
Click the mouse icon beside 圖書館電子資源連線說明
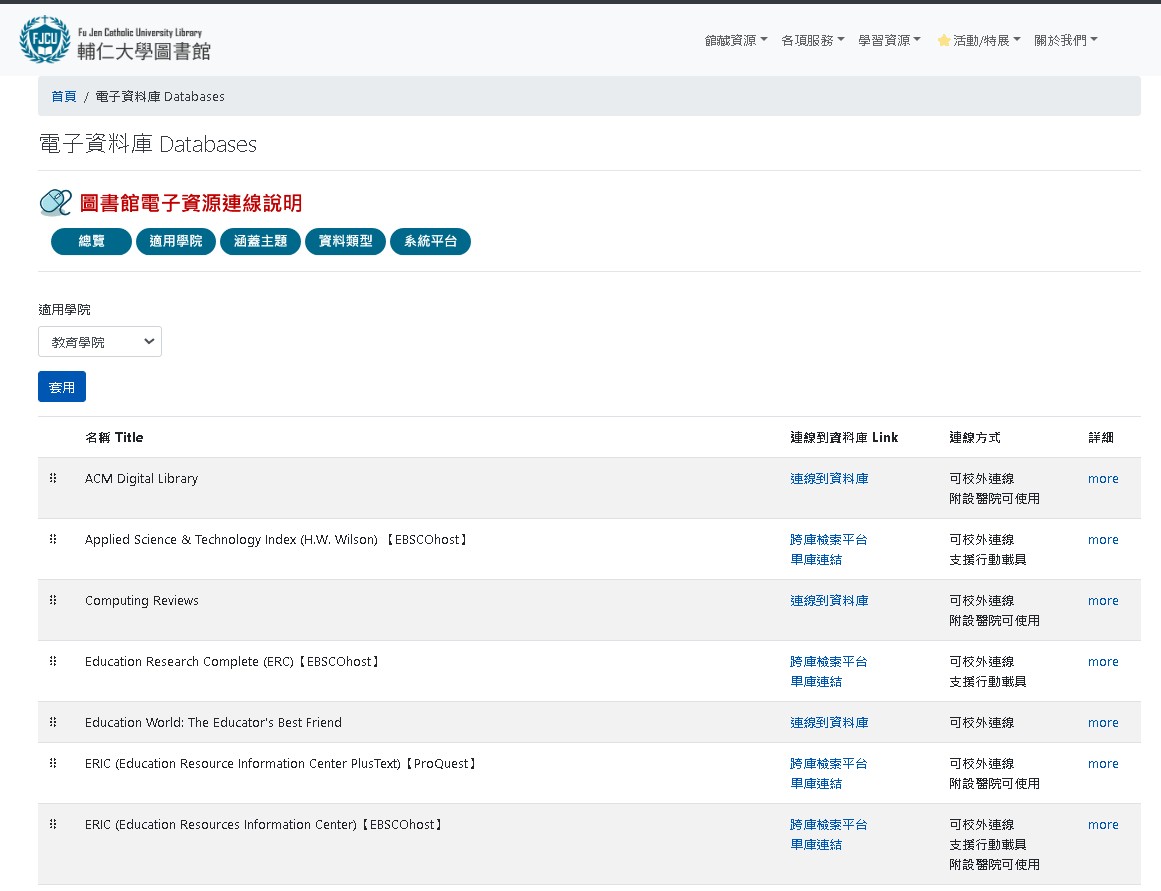coord(56,203)
